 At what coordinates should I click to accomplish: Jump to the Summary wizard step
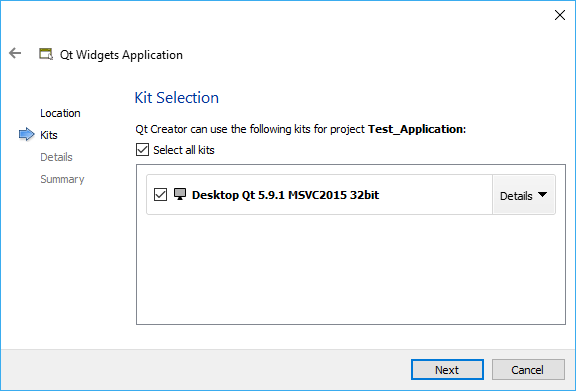pos(62,179)
